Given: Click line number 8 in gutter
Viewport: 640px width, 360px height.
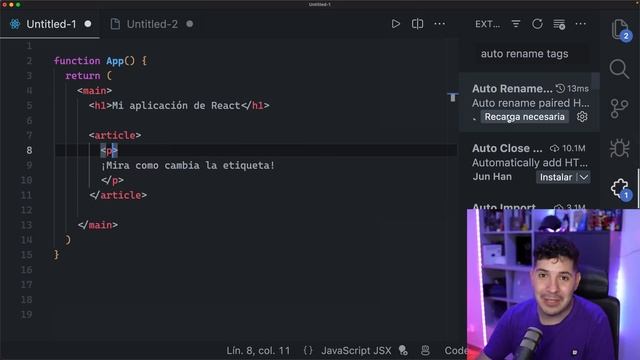Looking at the screenshot, I should pos(29,151).
